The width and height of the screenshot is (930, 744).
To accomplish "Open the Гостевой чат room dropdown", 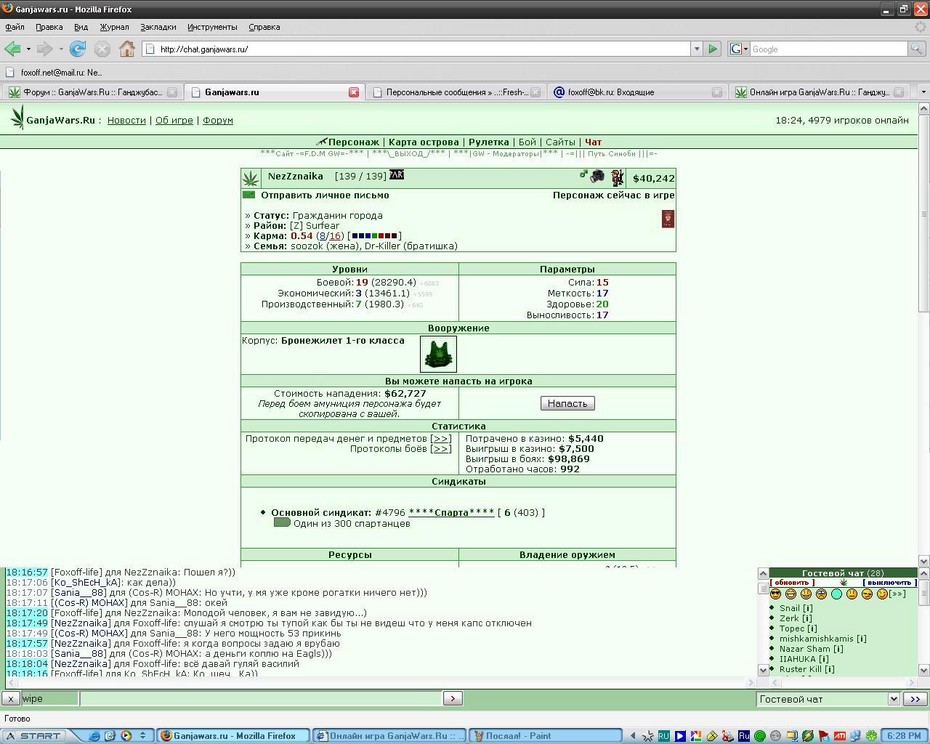I will click(x=893, y=699).
